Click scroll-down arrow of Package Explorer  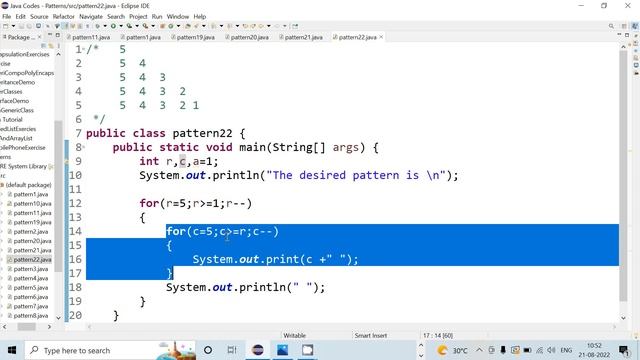[x=58, y=317]
